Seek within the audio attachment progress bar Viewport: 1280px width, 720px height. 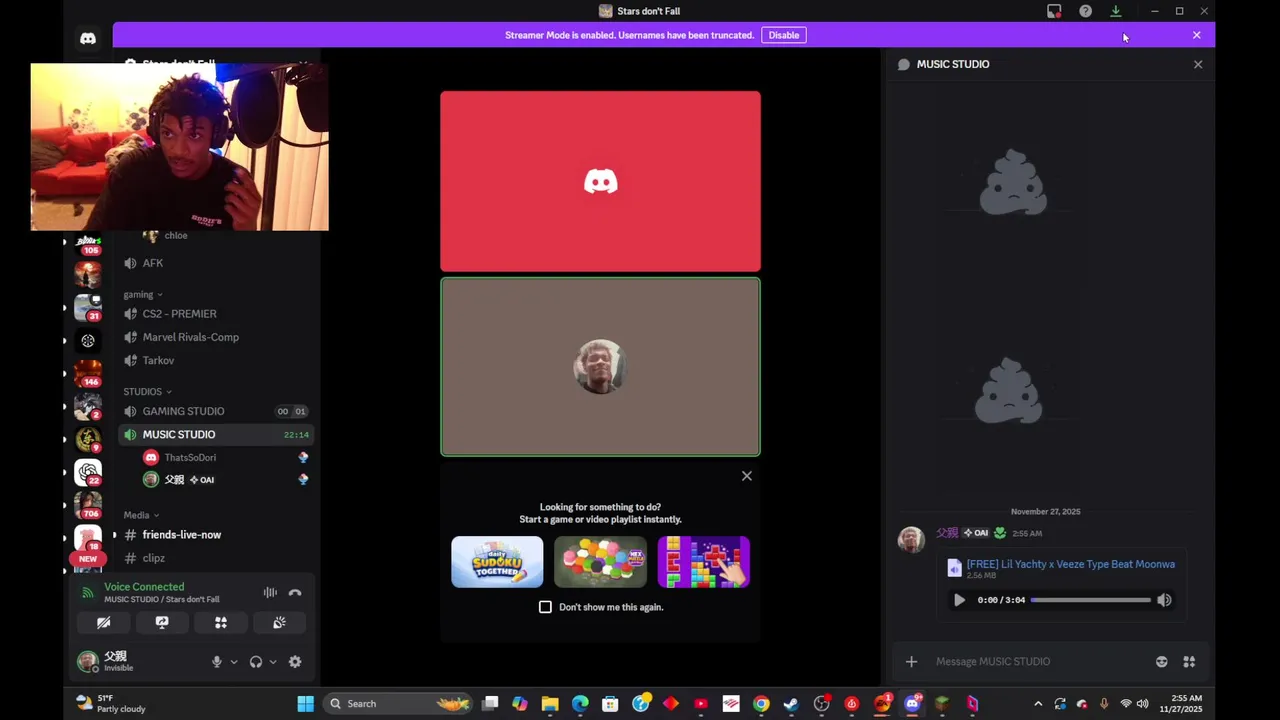pos(1090,600)
